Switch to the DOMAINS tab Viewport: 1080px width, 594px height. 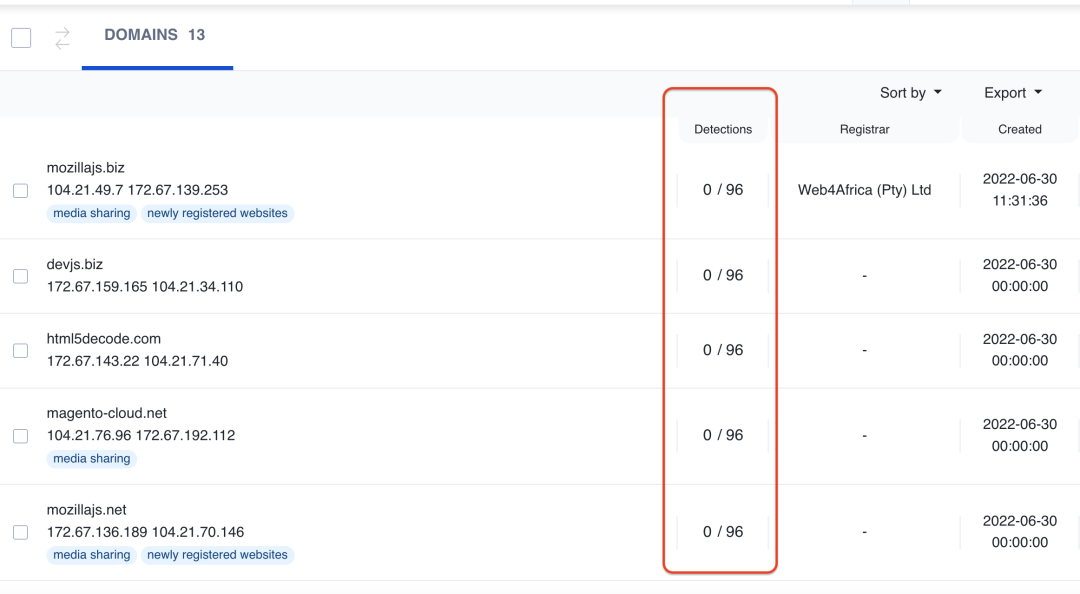pyautogui.click(x=155, y=35)
